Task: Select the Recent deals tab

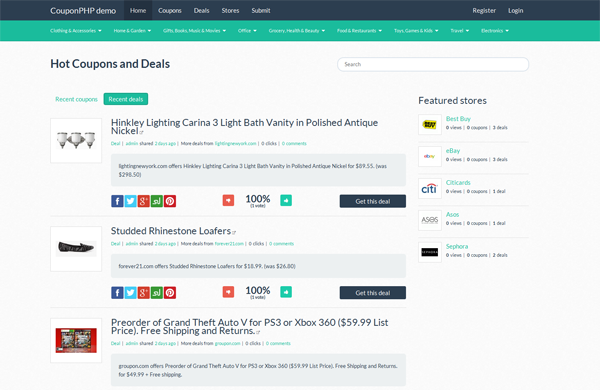Action: 126,99
